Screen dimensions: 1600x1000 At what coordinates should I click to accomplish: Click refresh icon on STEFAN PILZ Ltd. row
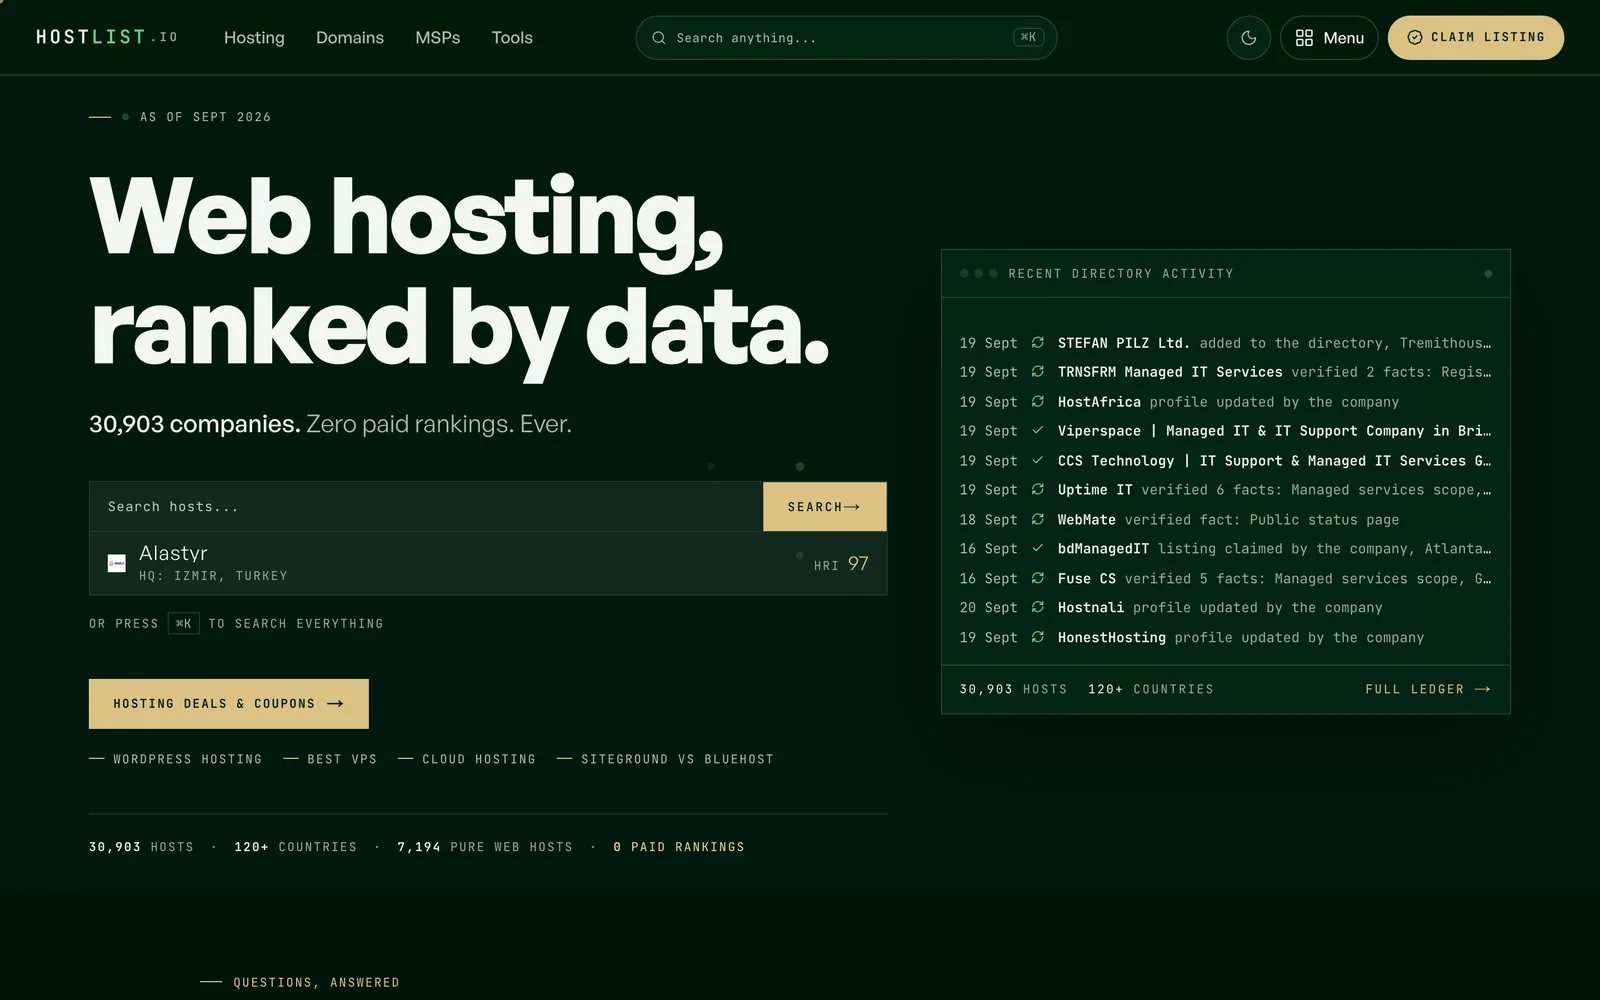pyautogui.click(x=1038, y=343)
